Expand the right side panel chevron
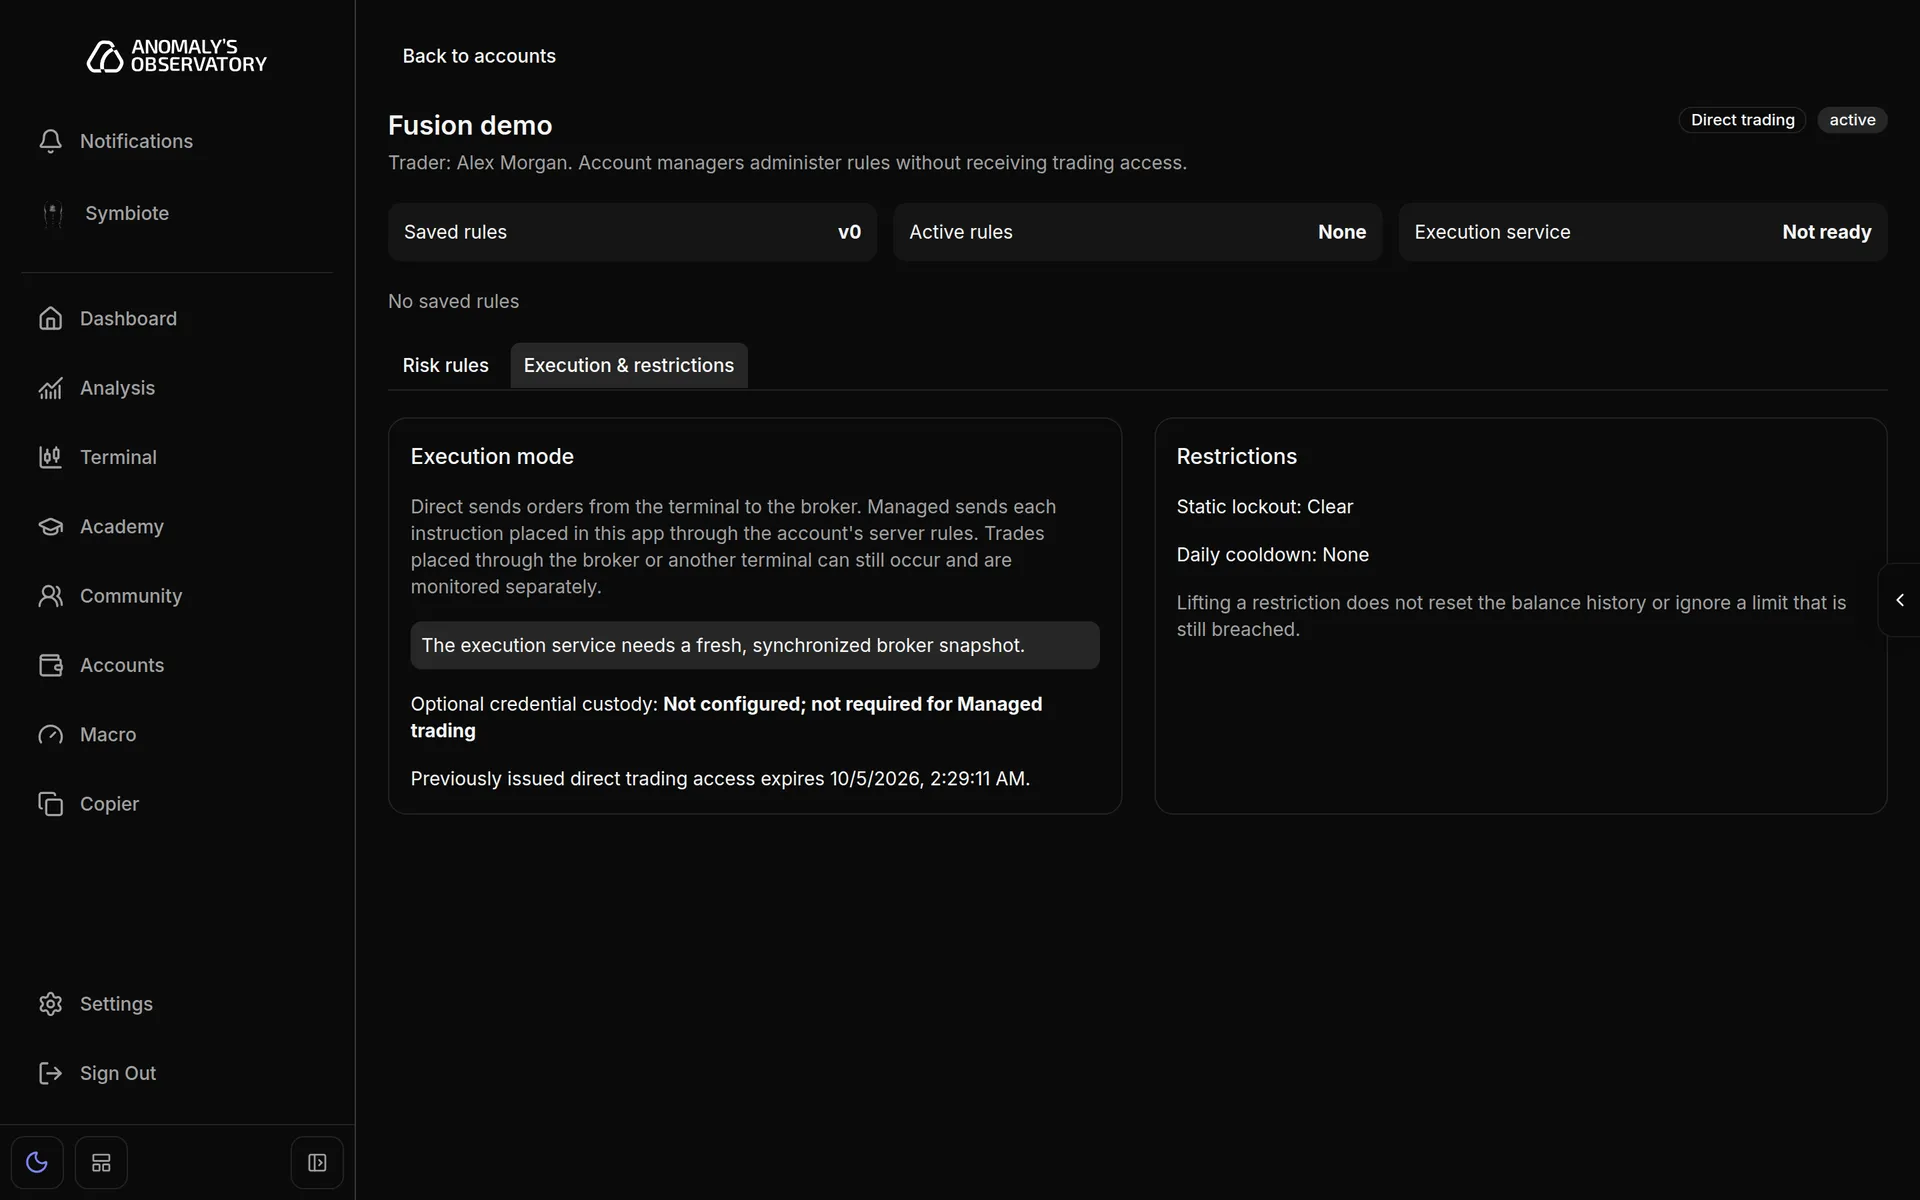This screenshot has height=1200, width=1920. pos(1900,600)
